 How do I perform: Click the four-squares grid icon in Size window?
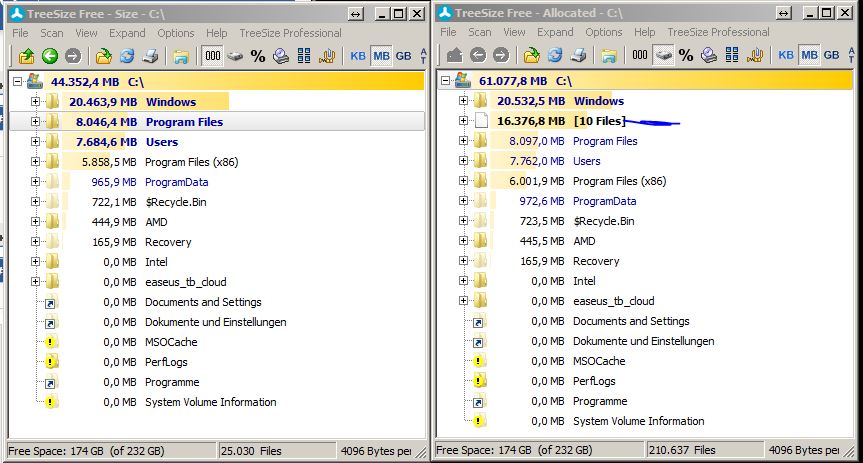click(304, 56)
